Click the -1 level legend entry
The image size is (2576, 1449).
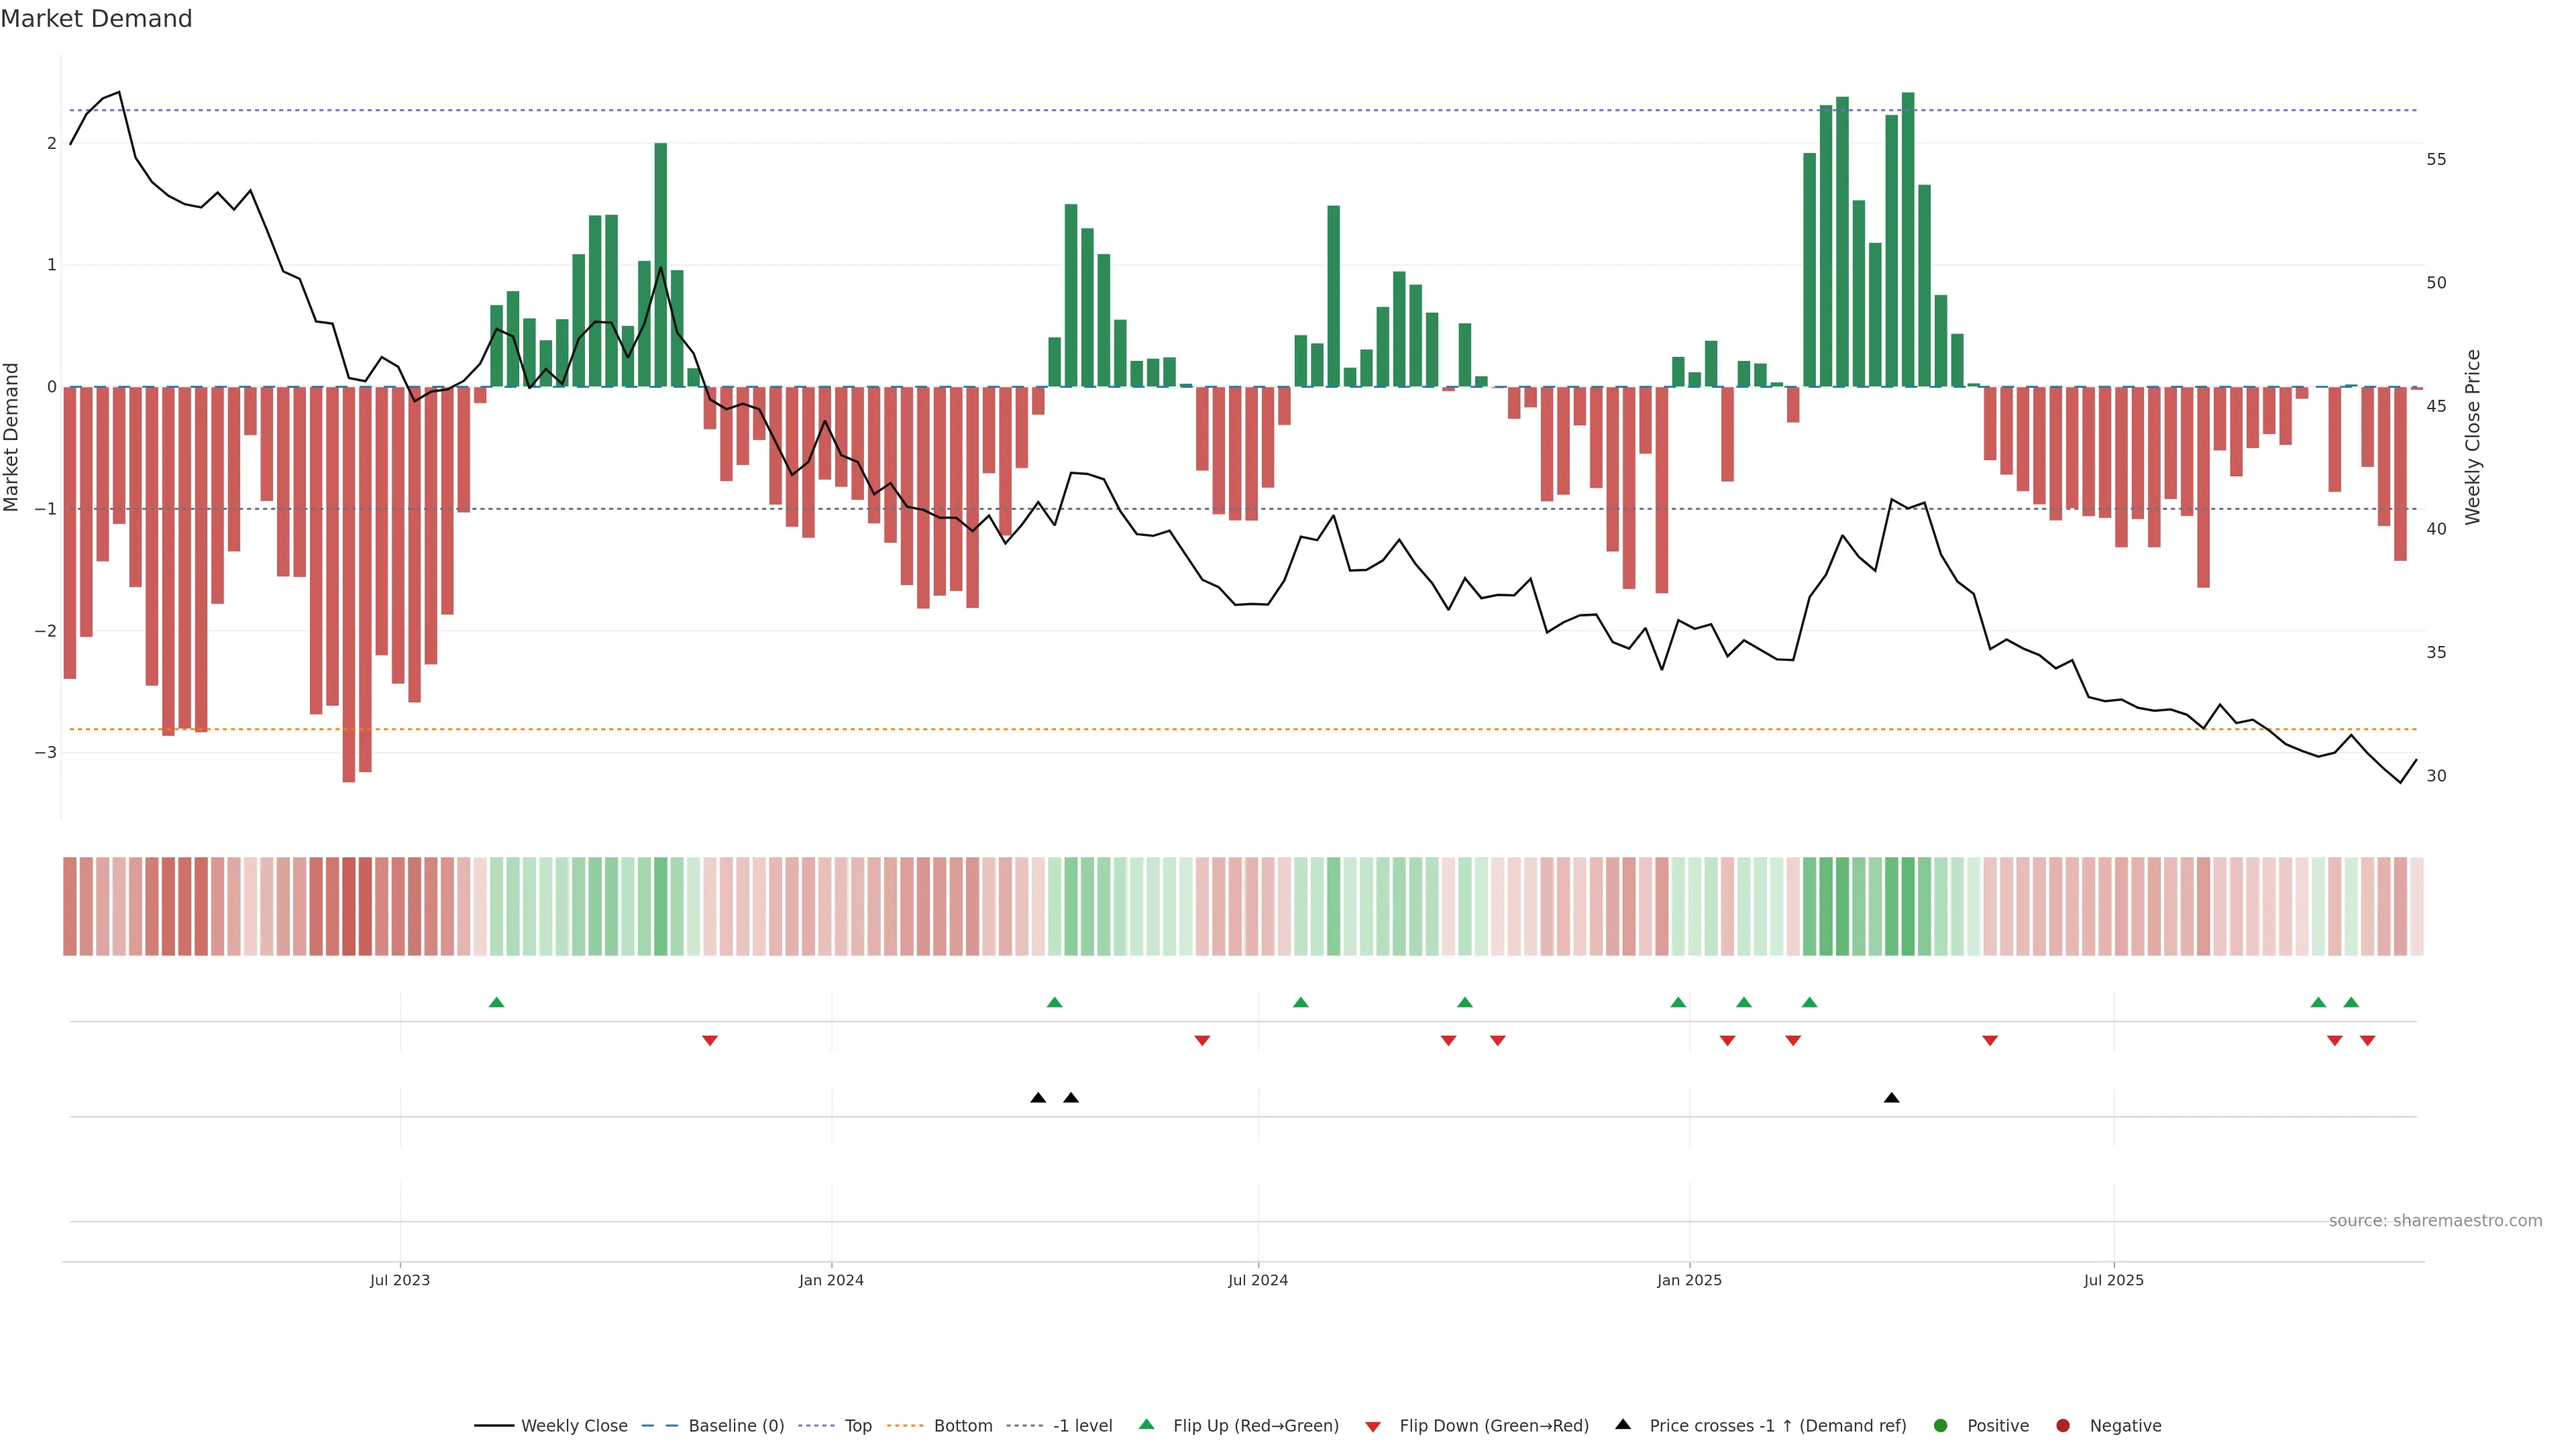pos(1082,1426)
